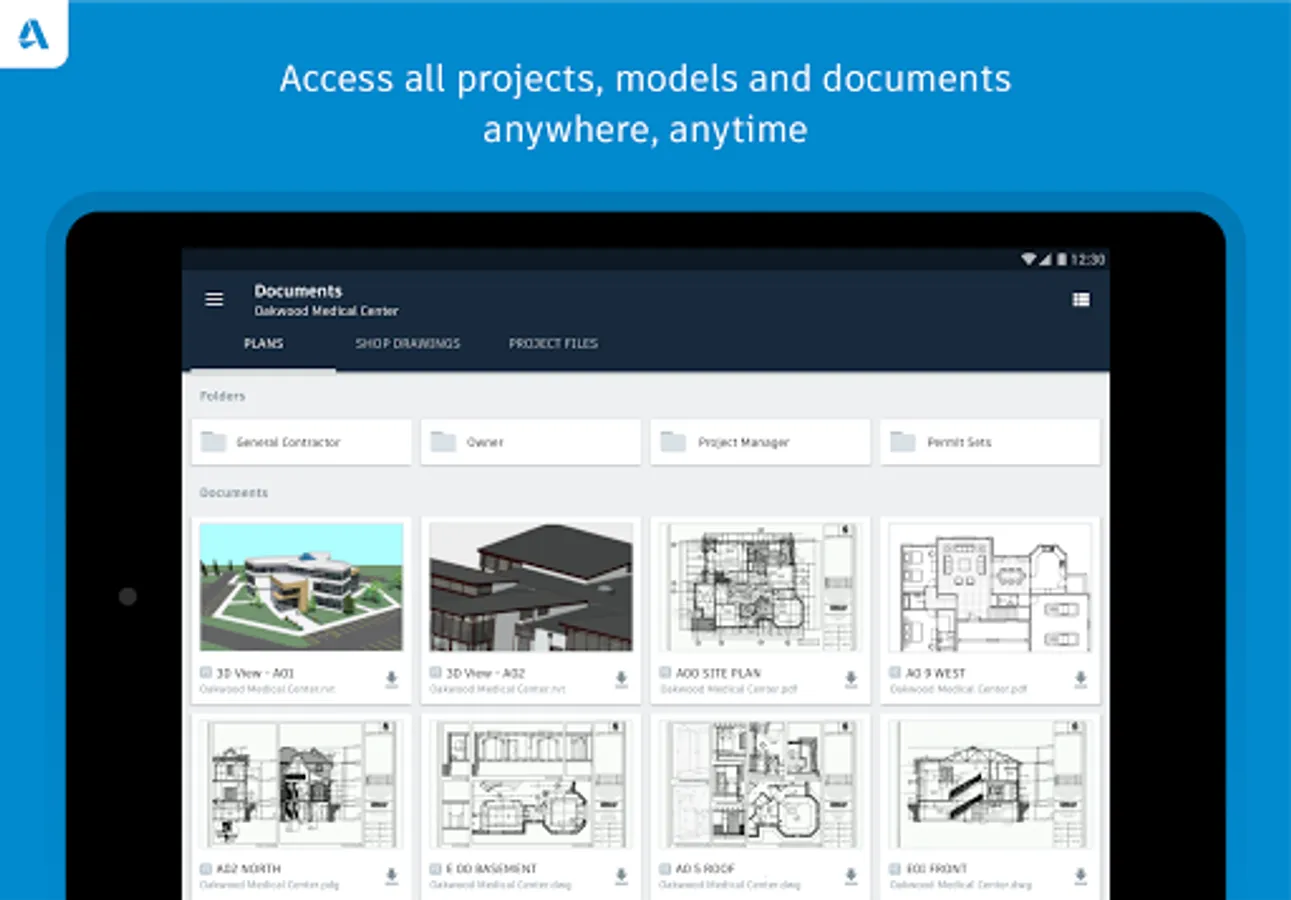
Task: Open the 3D View - A02 roof thumbnail
Action: tap(531, 587)
